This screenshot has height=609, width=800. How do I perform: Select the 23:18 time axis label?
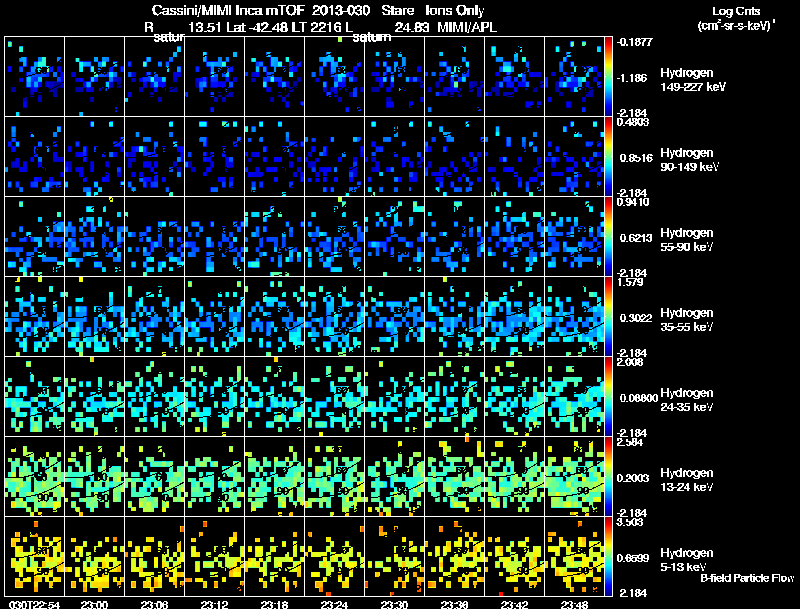click(x=274, y=605)
